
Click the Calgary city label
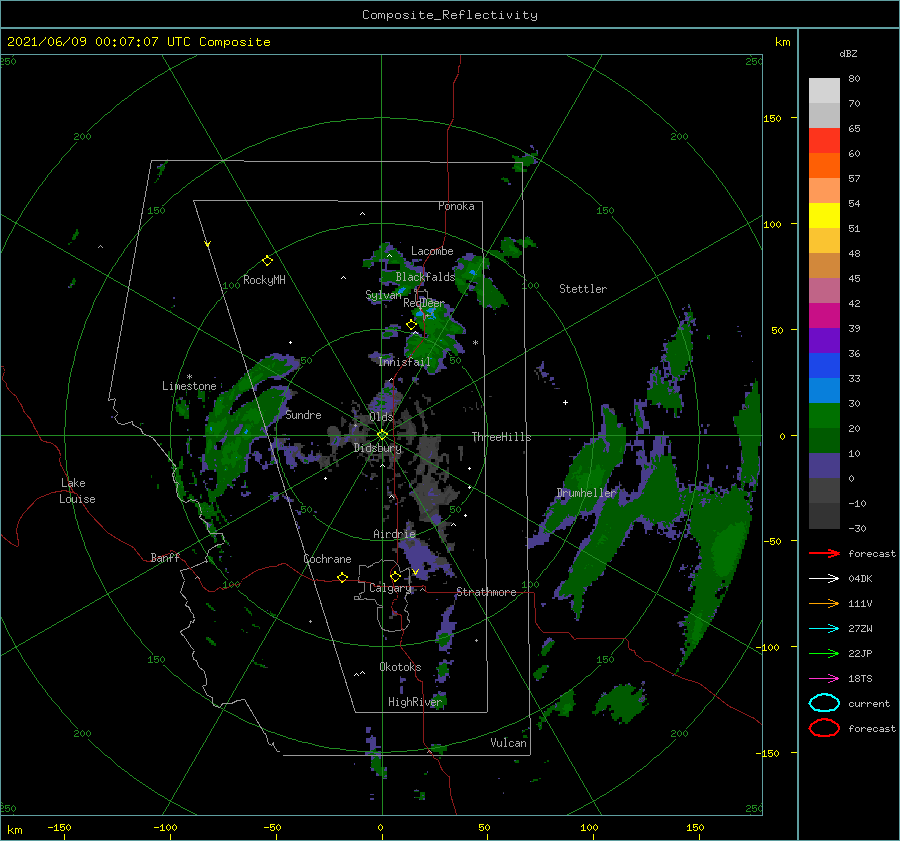pos(390,588)
